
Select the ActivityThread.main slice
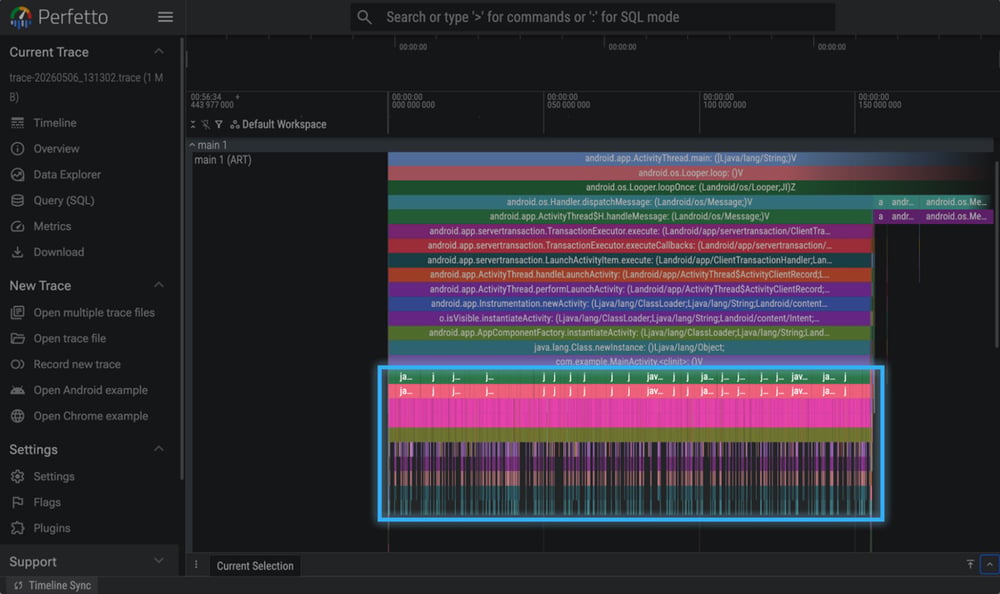(690, 158)
